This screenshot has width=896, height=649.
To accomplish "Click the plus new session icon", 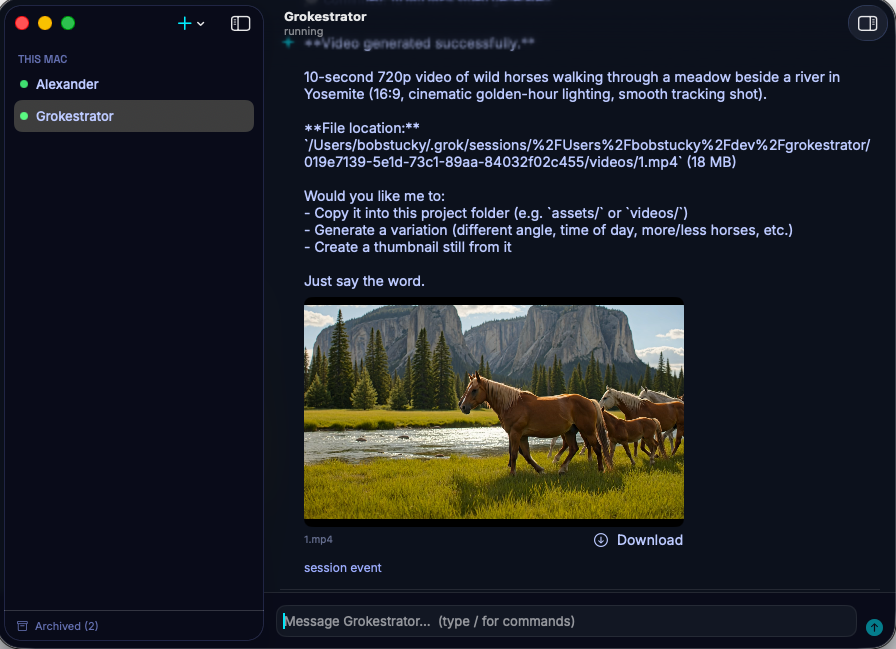I will tap(185, 23).
